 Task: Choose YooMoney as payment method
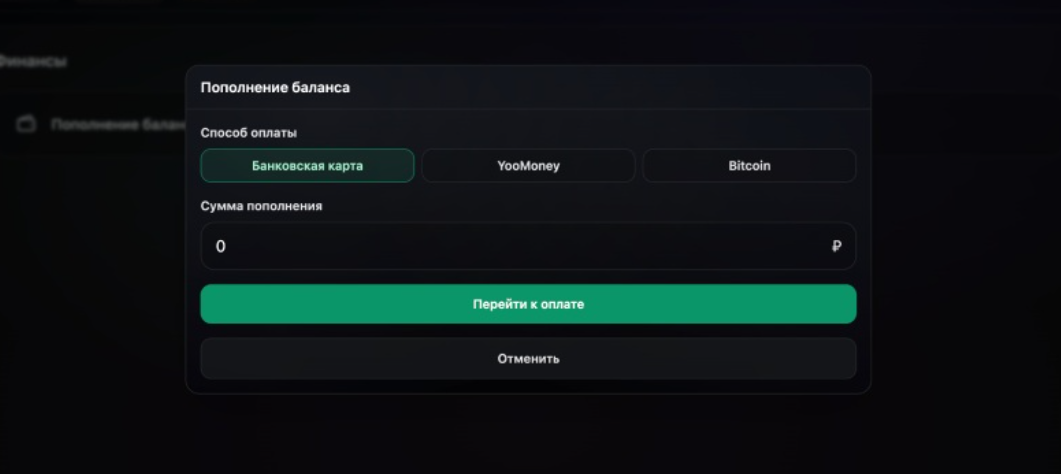pyautogui.click(x=528, y=166)
